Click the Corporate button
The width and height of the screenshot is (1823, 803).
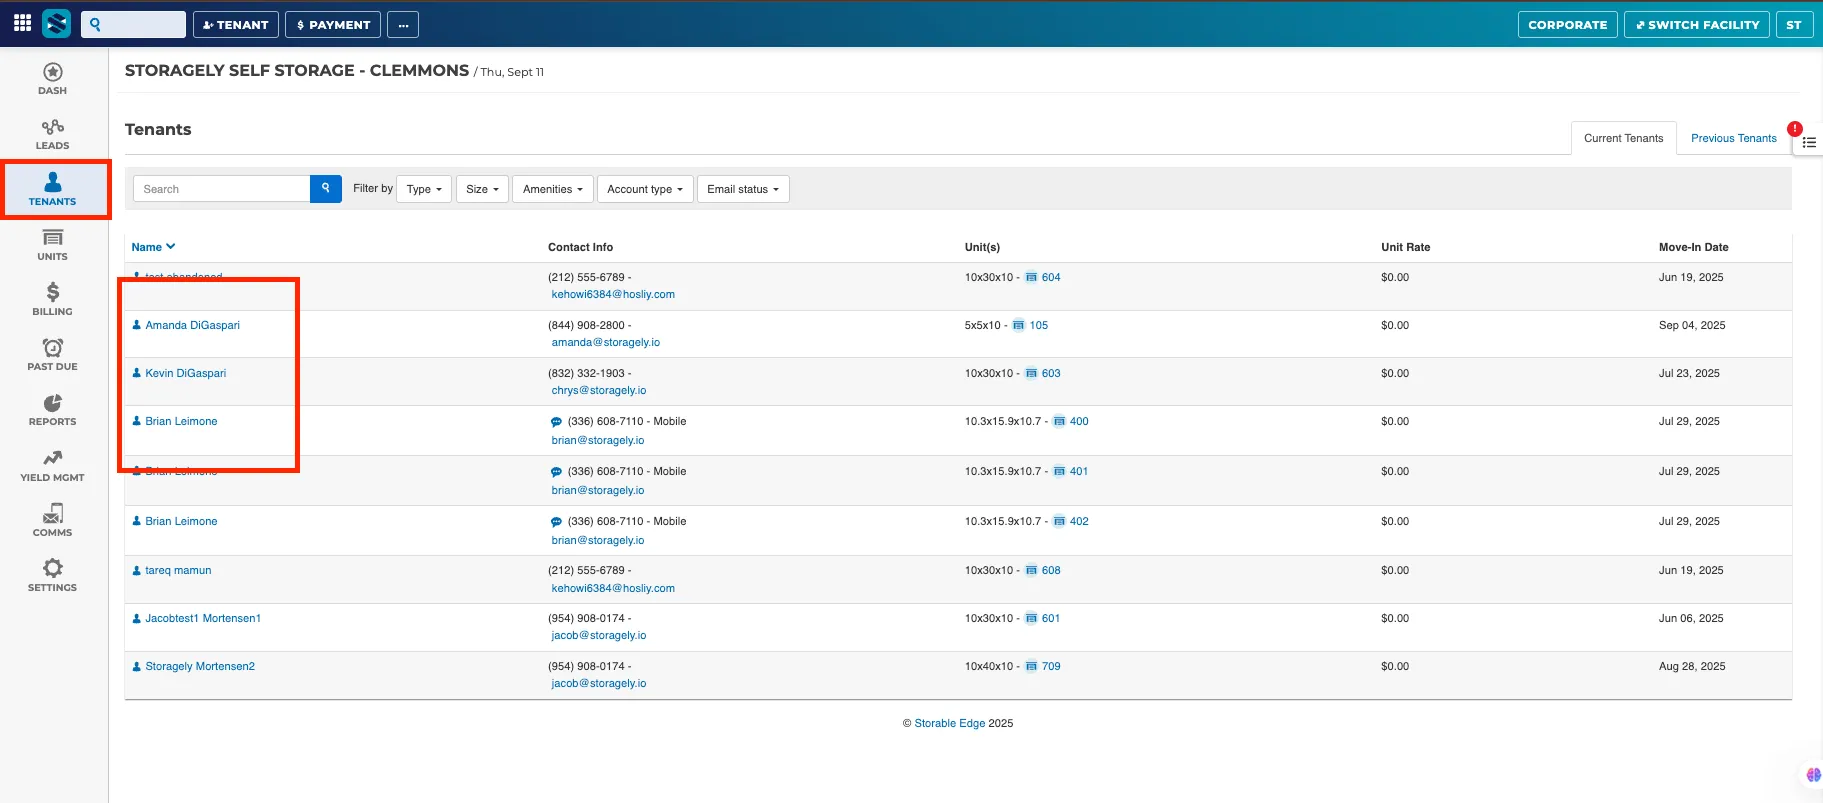pyautogui.click(x=1567, y=25)
